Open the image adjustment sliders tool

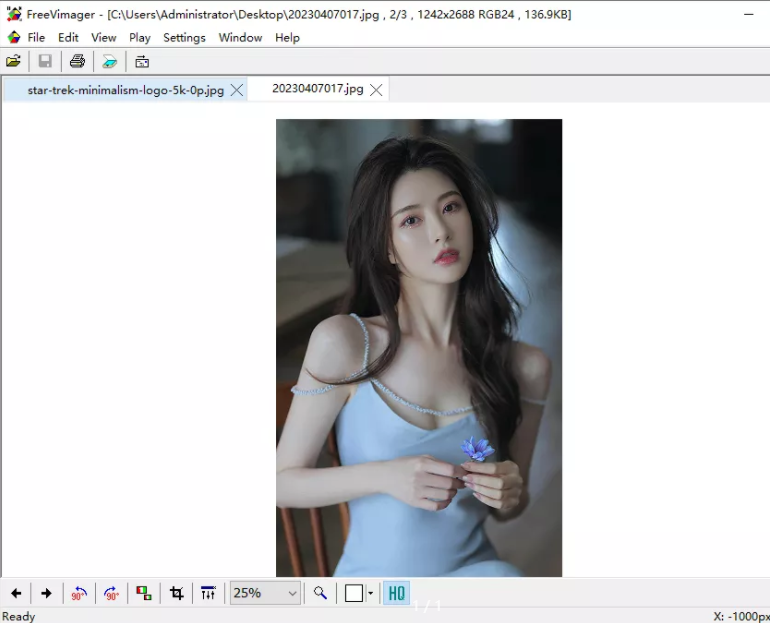coord(208,593)
